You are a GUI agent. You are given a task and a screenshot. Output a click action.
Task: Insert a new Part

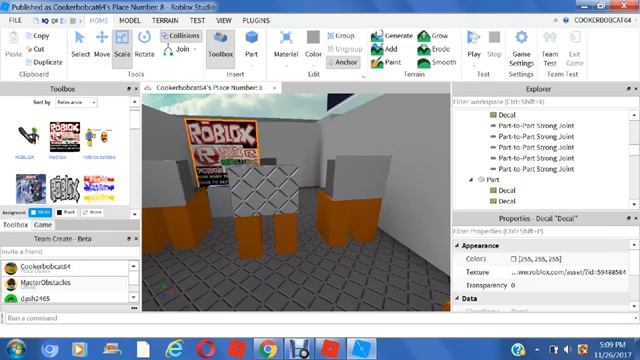coord(251,44)
